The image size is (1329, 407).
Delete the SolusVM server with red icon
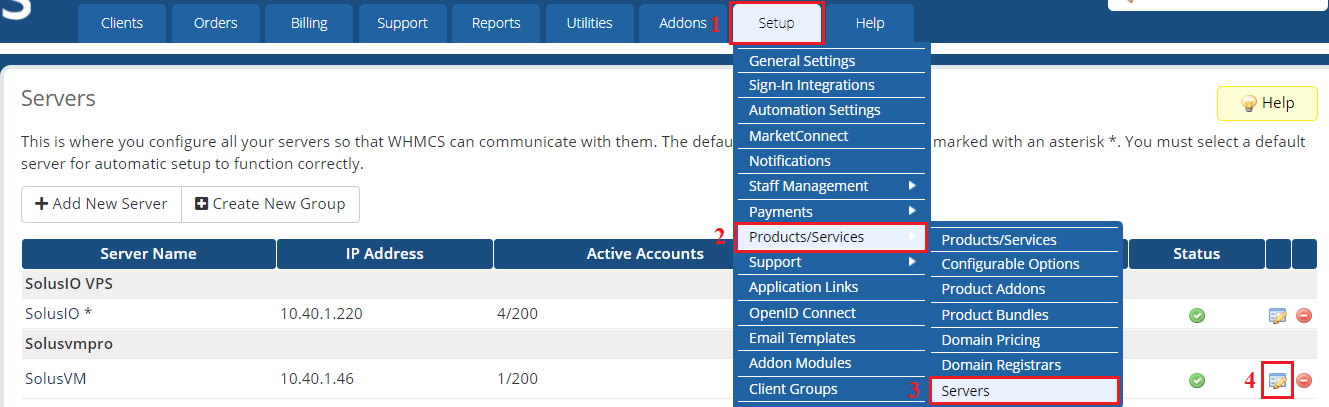tap(1304, 380)
